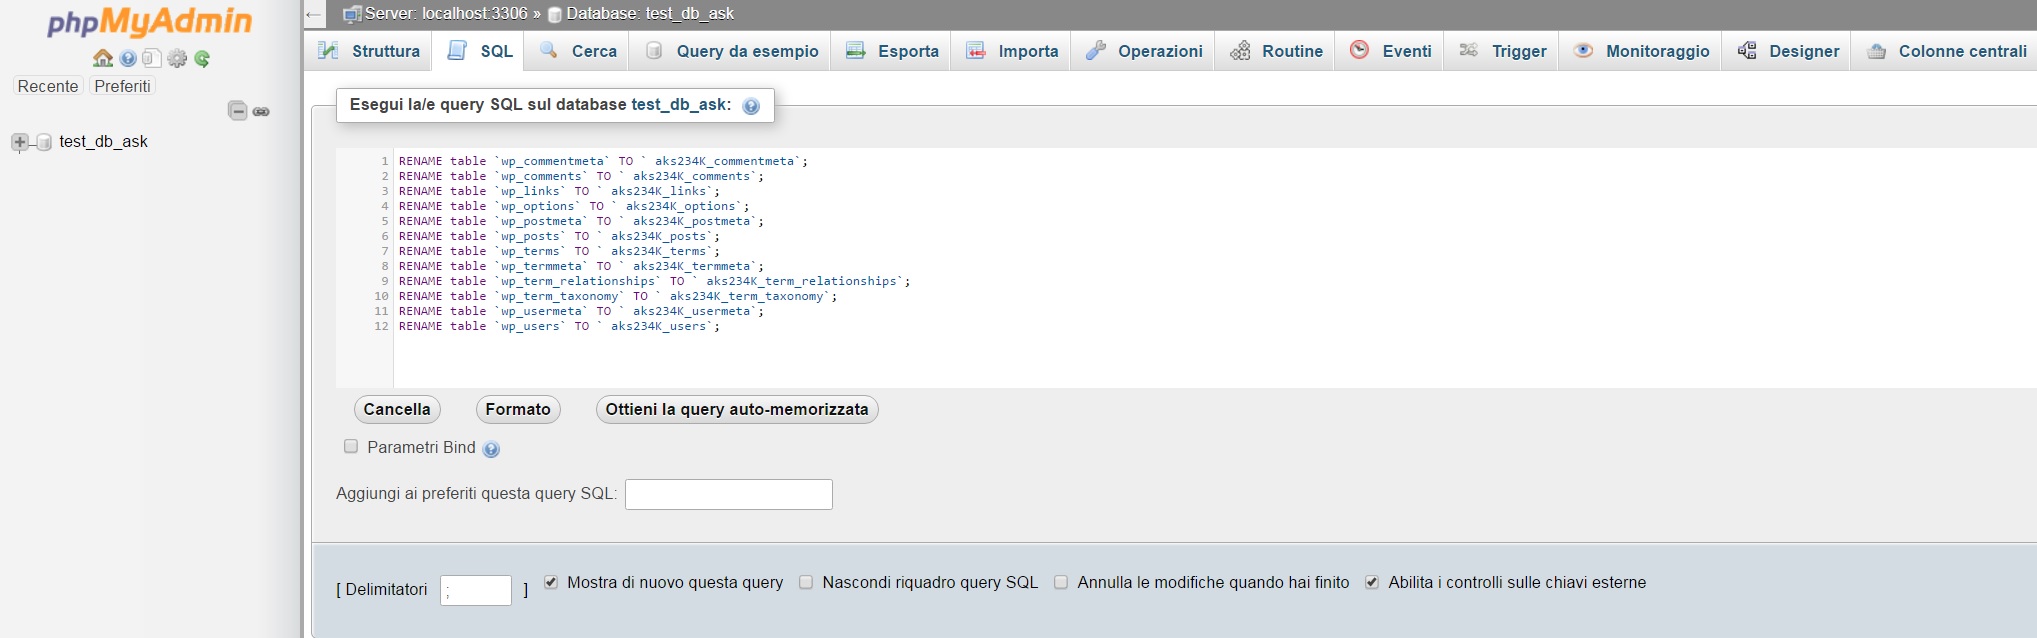Image resolution: width=2037 pixels, height=638 pixels.
Task: Click the Struttura tab icon
Action: [328, 51]
